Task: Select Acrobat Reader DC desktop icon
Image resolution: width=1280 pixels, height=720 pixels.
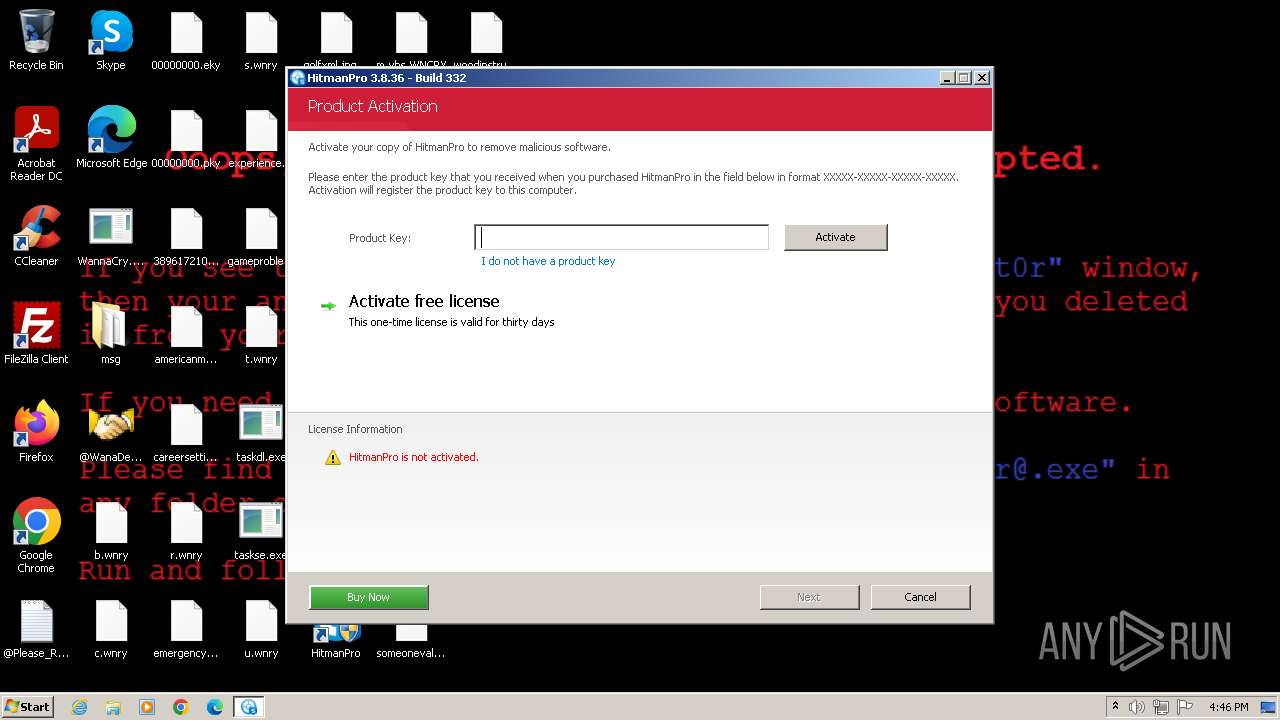Action: click(x=36, y=145)
